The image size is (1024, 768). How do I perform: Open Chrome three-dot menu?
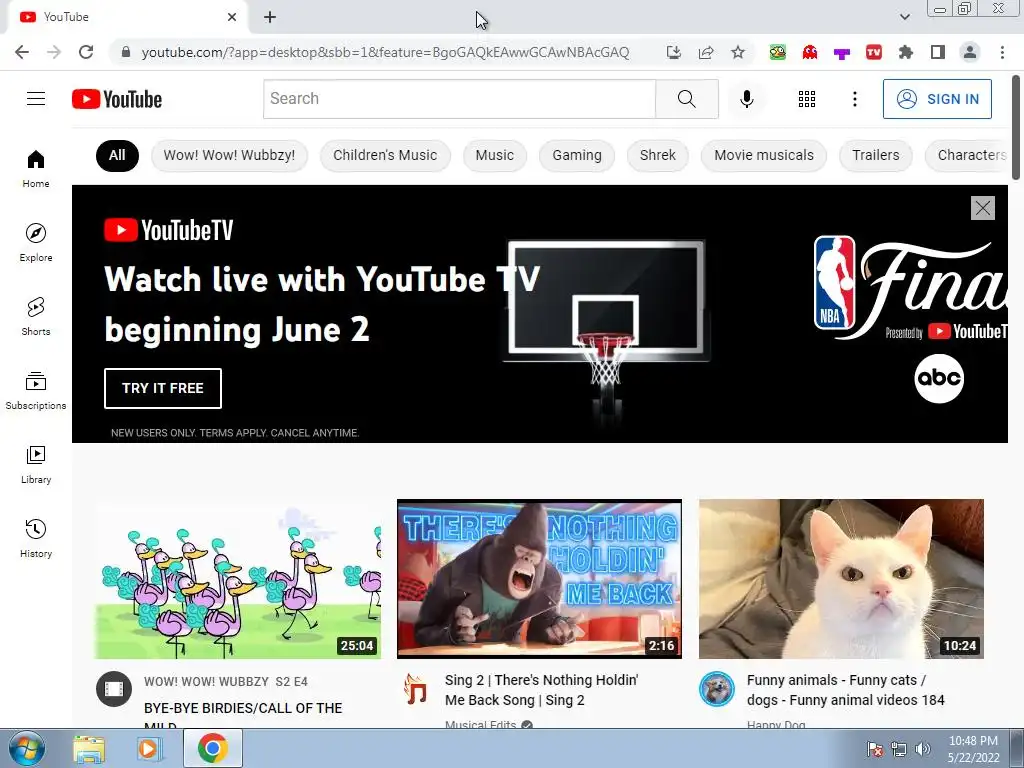1002,52
